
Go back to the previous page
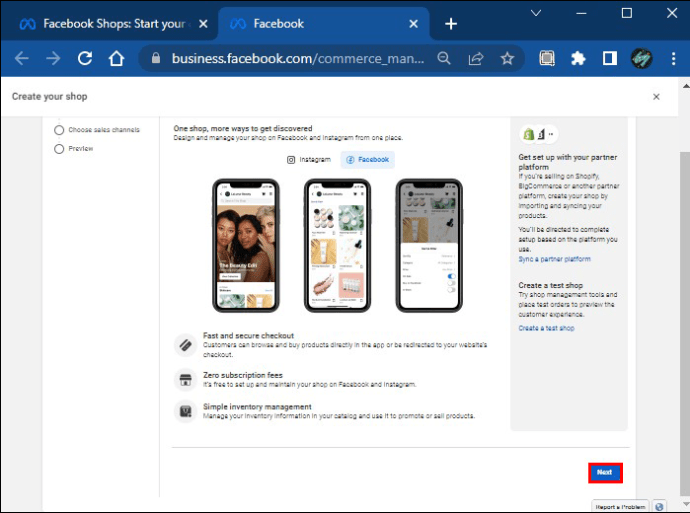click(x=22, y=58)
